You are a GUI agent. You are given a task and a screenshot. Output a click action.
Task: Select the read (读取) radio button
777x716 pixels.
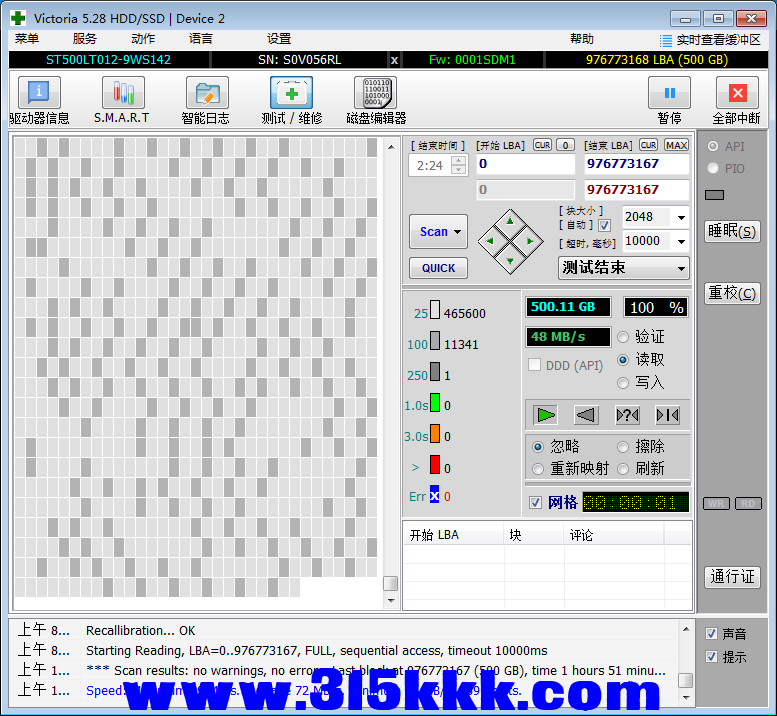tap(623, 360)
